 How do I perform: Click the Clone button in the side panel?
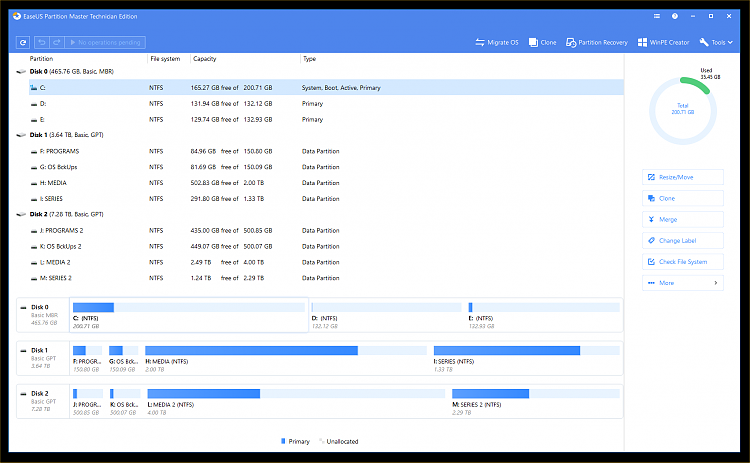click(x=683, y=198)
